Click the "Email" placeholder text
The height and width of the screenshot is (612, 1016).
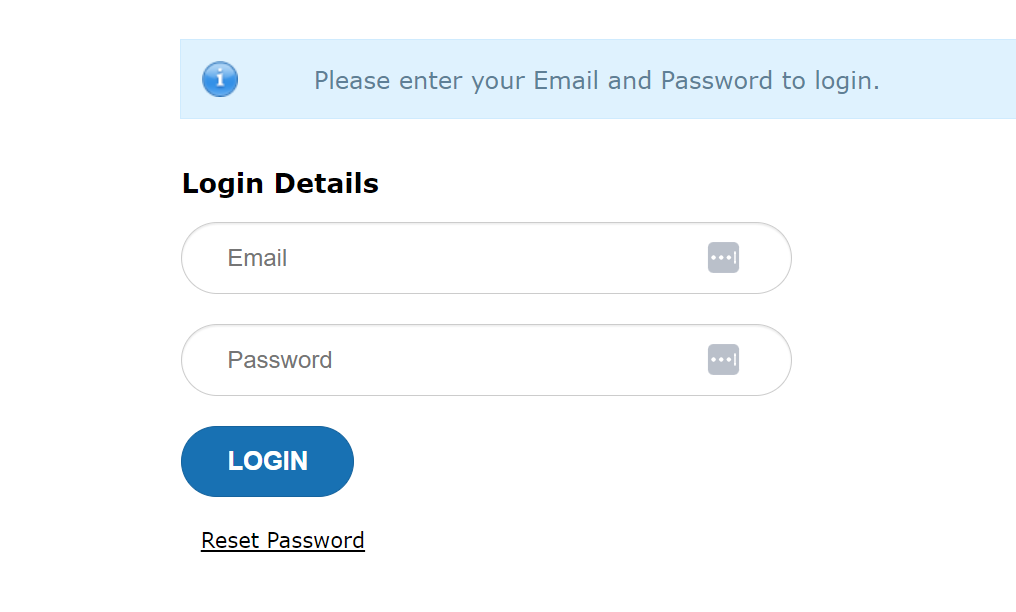click(257, 258)
